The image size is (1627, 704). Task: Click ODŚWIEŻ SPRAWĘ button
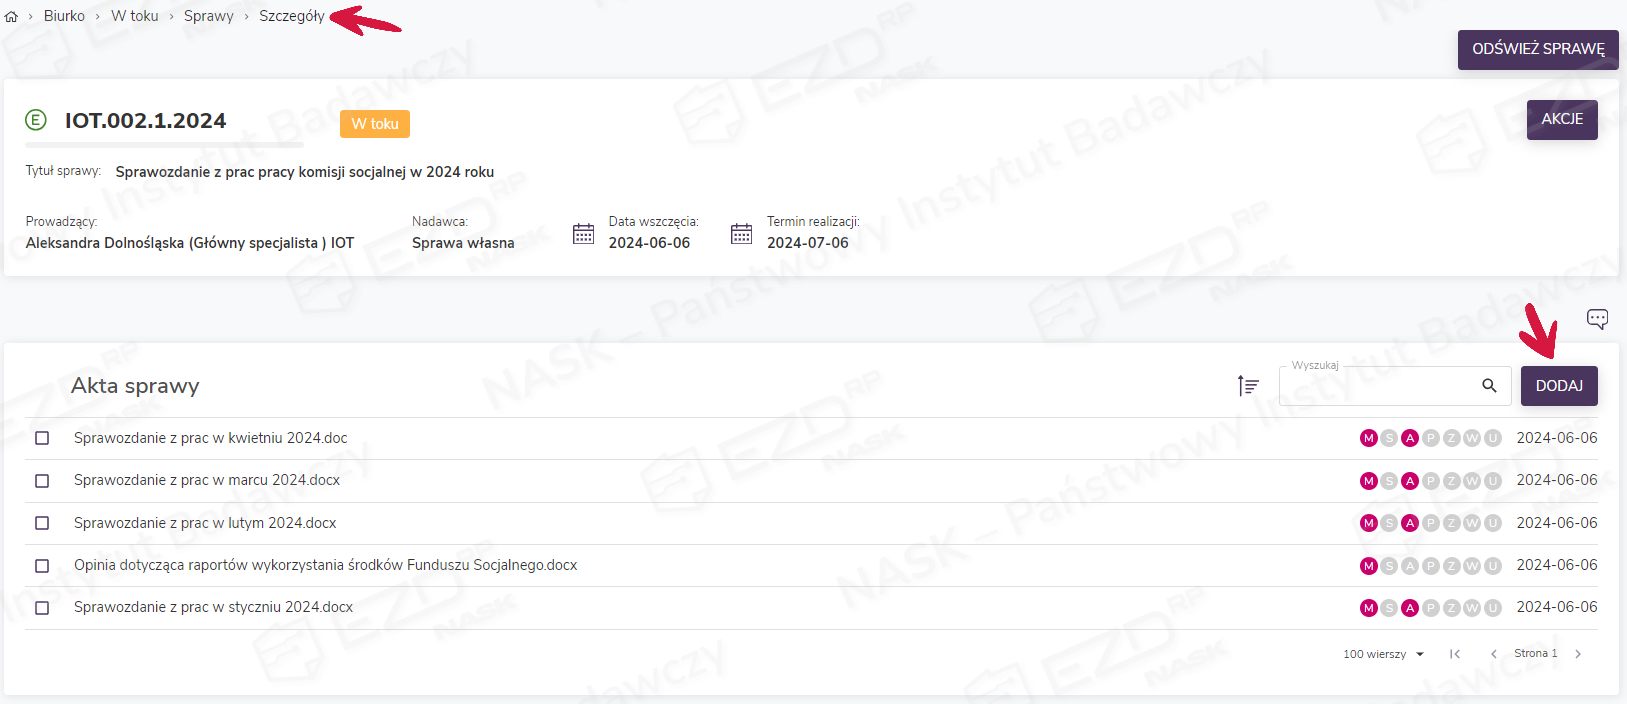(x=1537, y=49)
